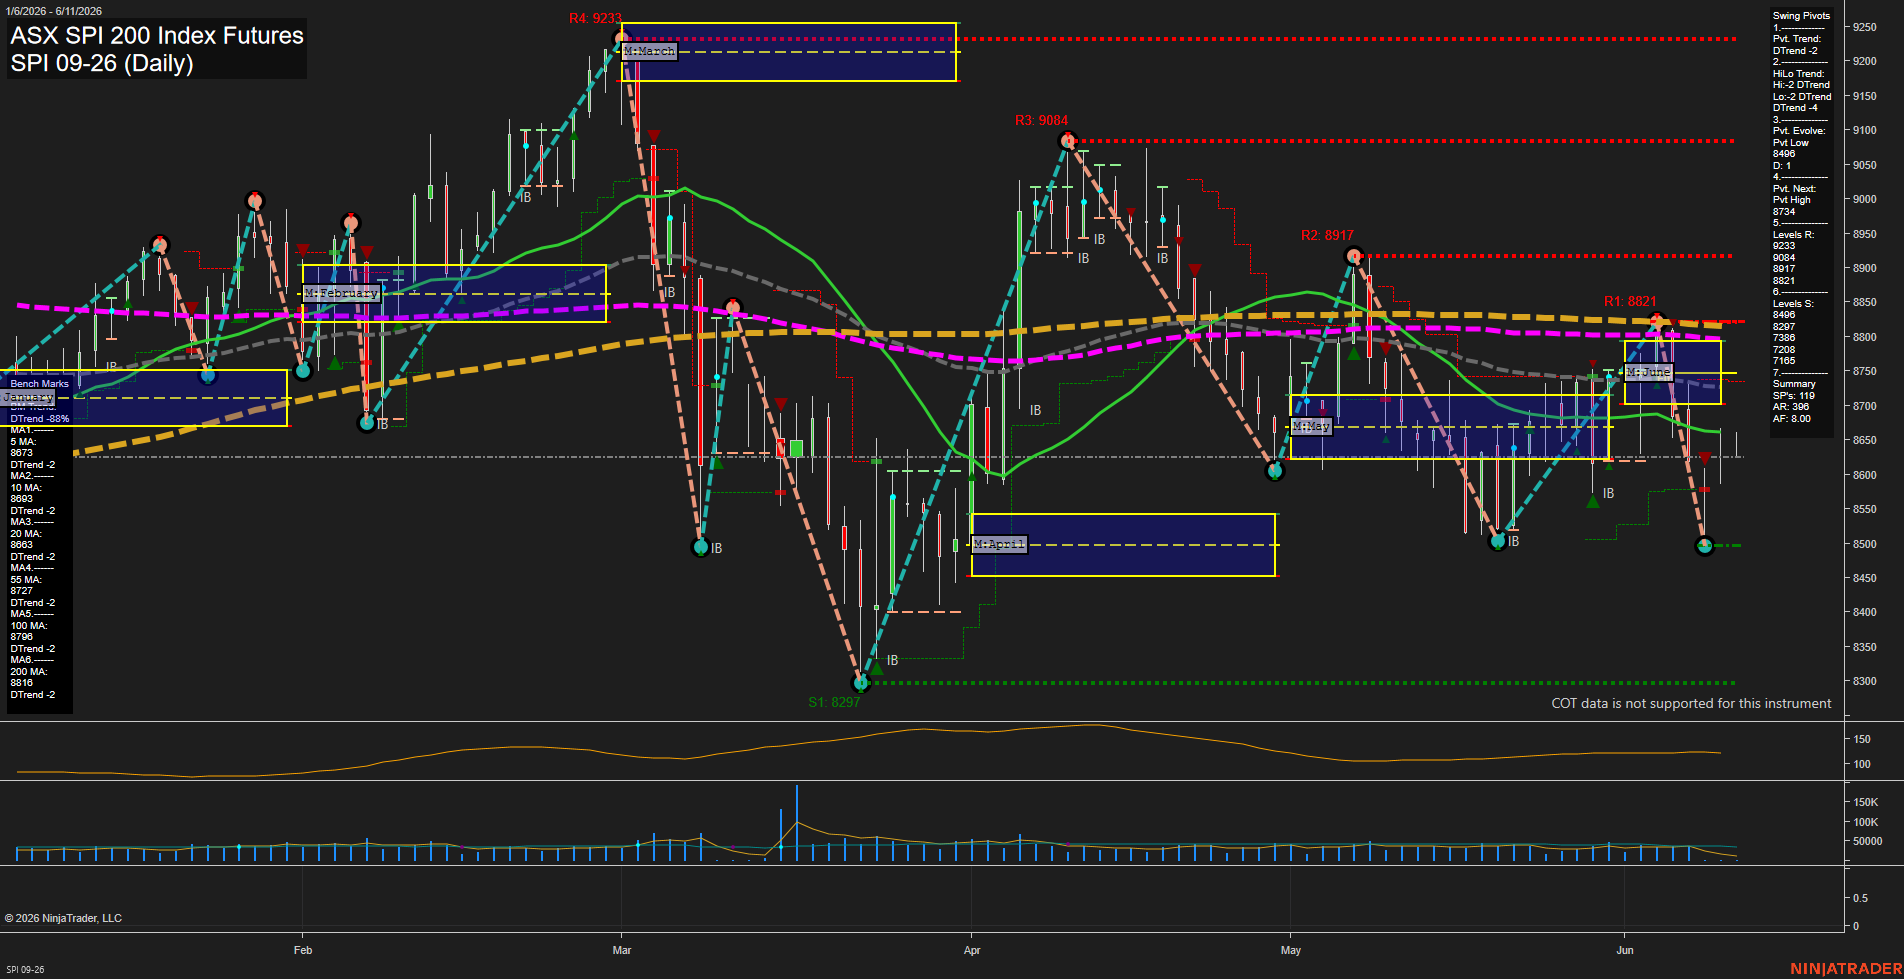Screen dimensions: 1904x979
Task: Select the R2: 8917 resistance label
Action: click(1327, 235)
